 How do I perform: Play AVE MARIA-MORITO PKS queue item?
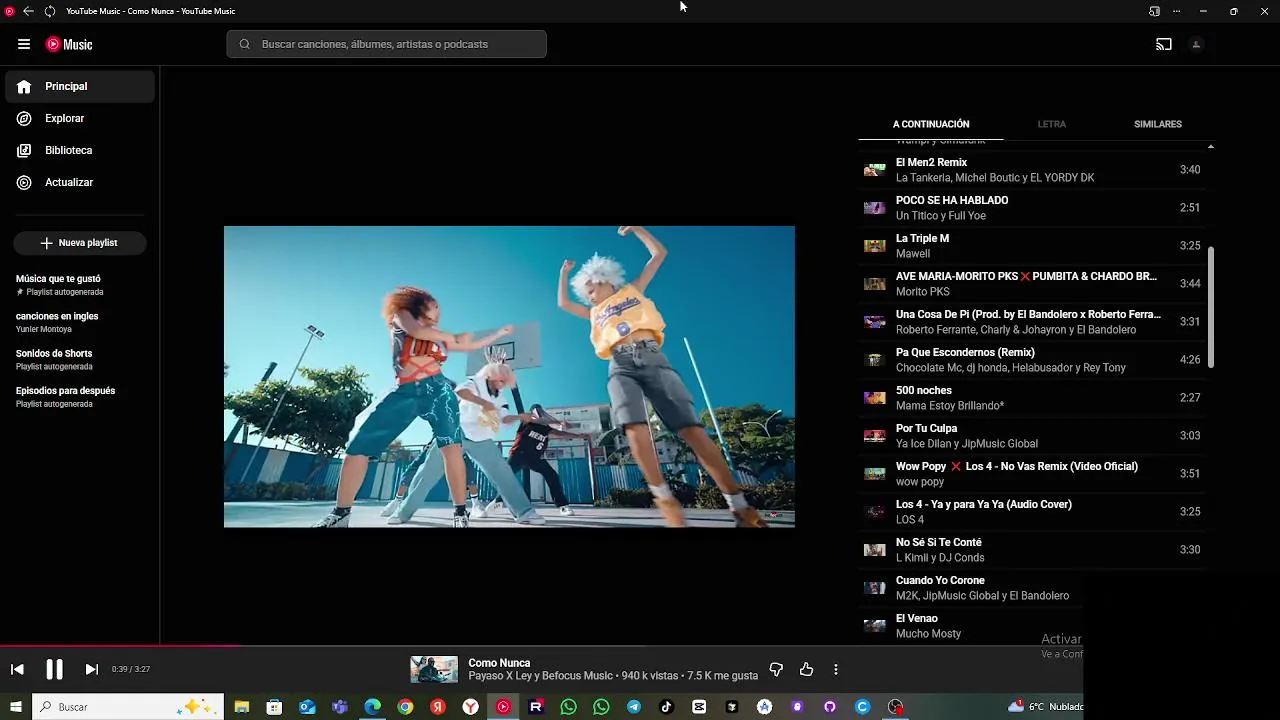1033,284
